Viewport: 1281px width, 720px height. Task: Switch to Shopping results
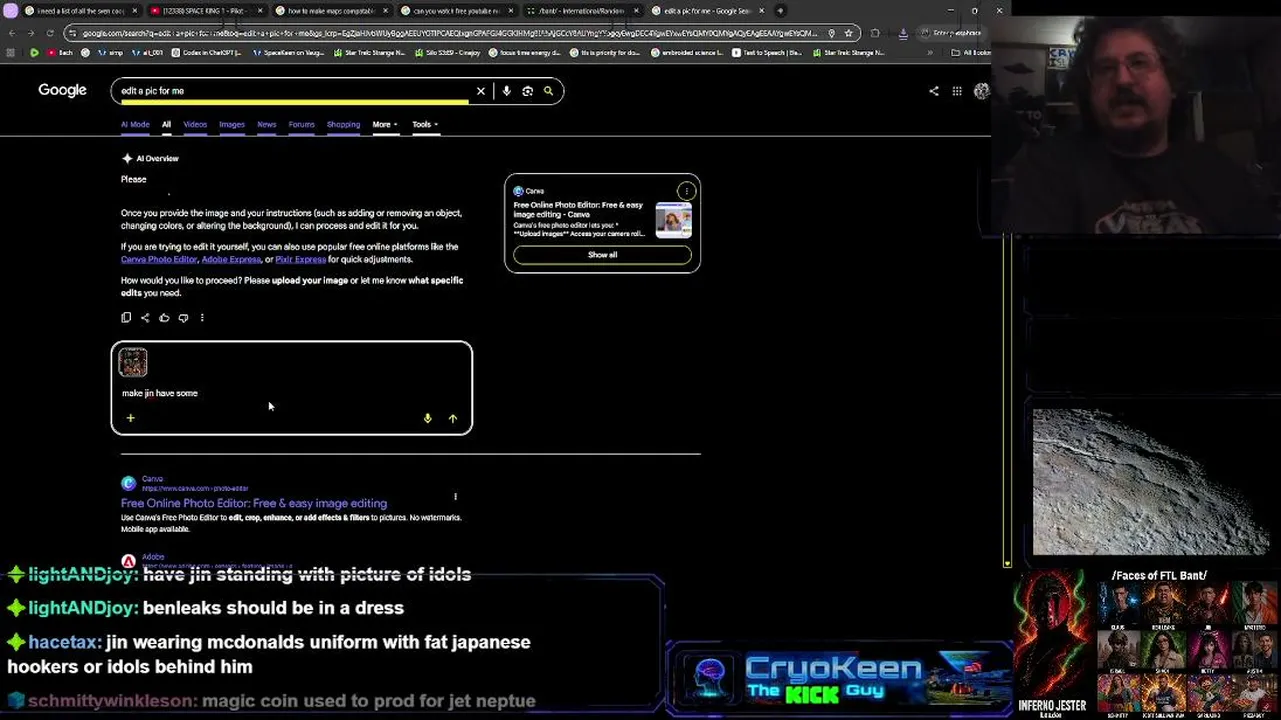click(x=343, y=125)
